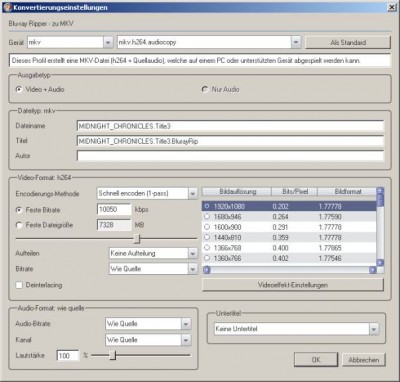400x382 pixels.
Task: Click the Lautstärke 100 field
Action: 68,356
